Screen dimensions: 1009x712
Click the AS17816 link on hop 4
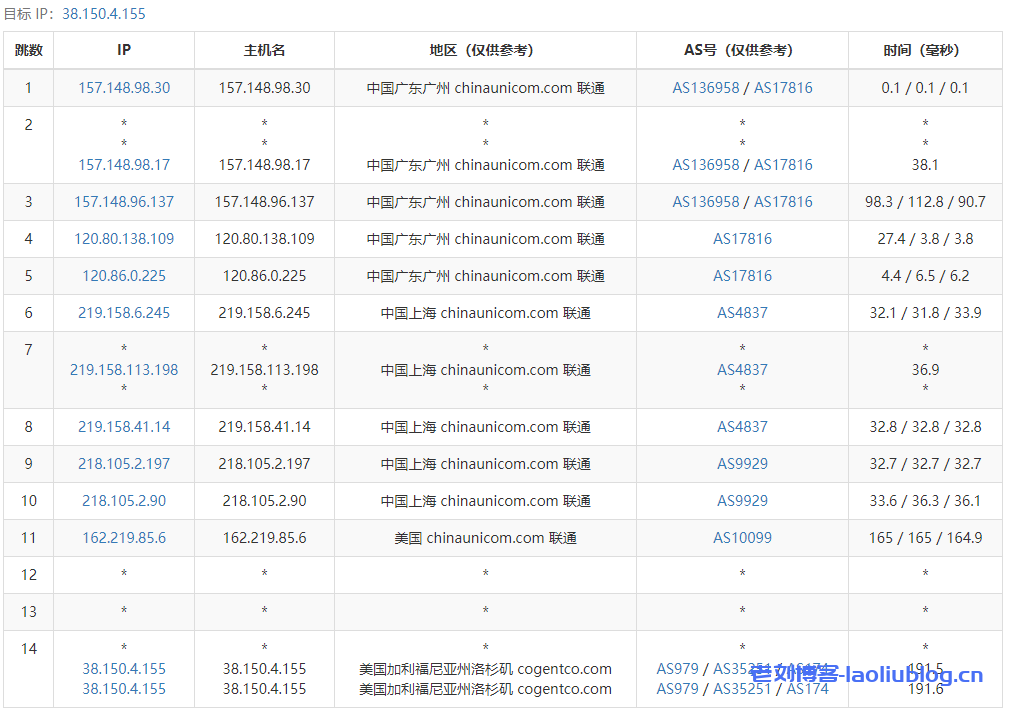(742, 239)
